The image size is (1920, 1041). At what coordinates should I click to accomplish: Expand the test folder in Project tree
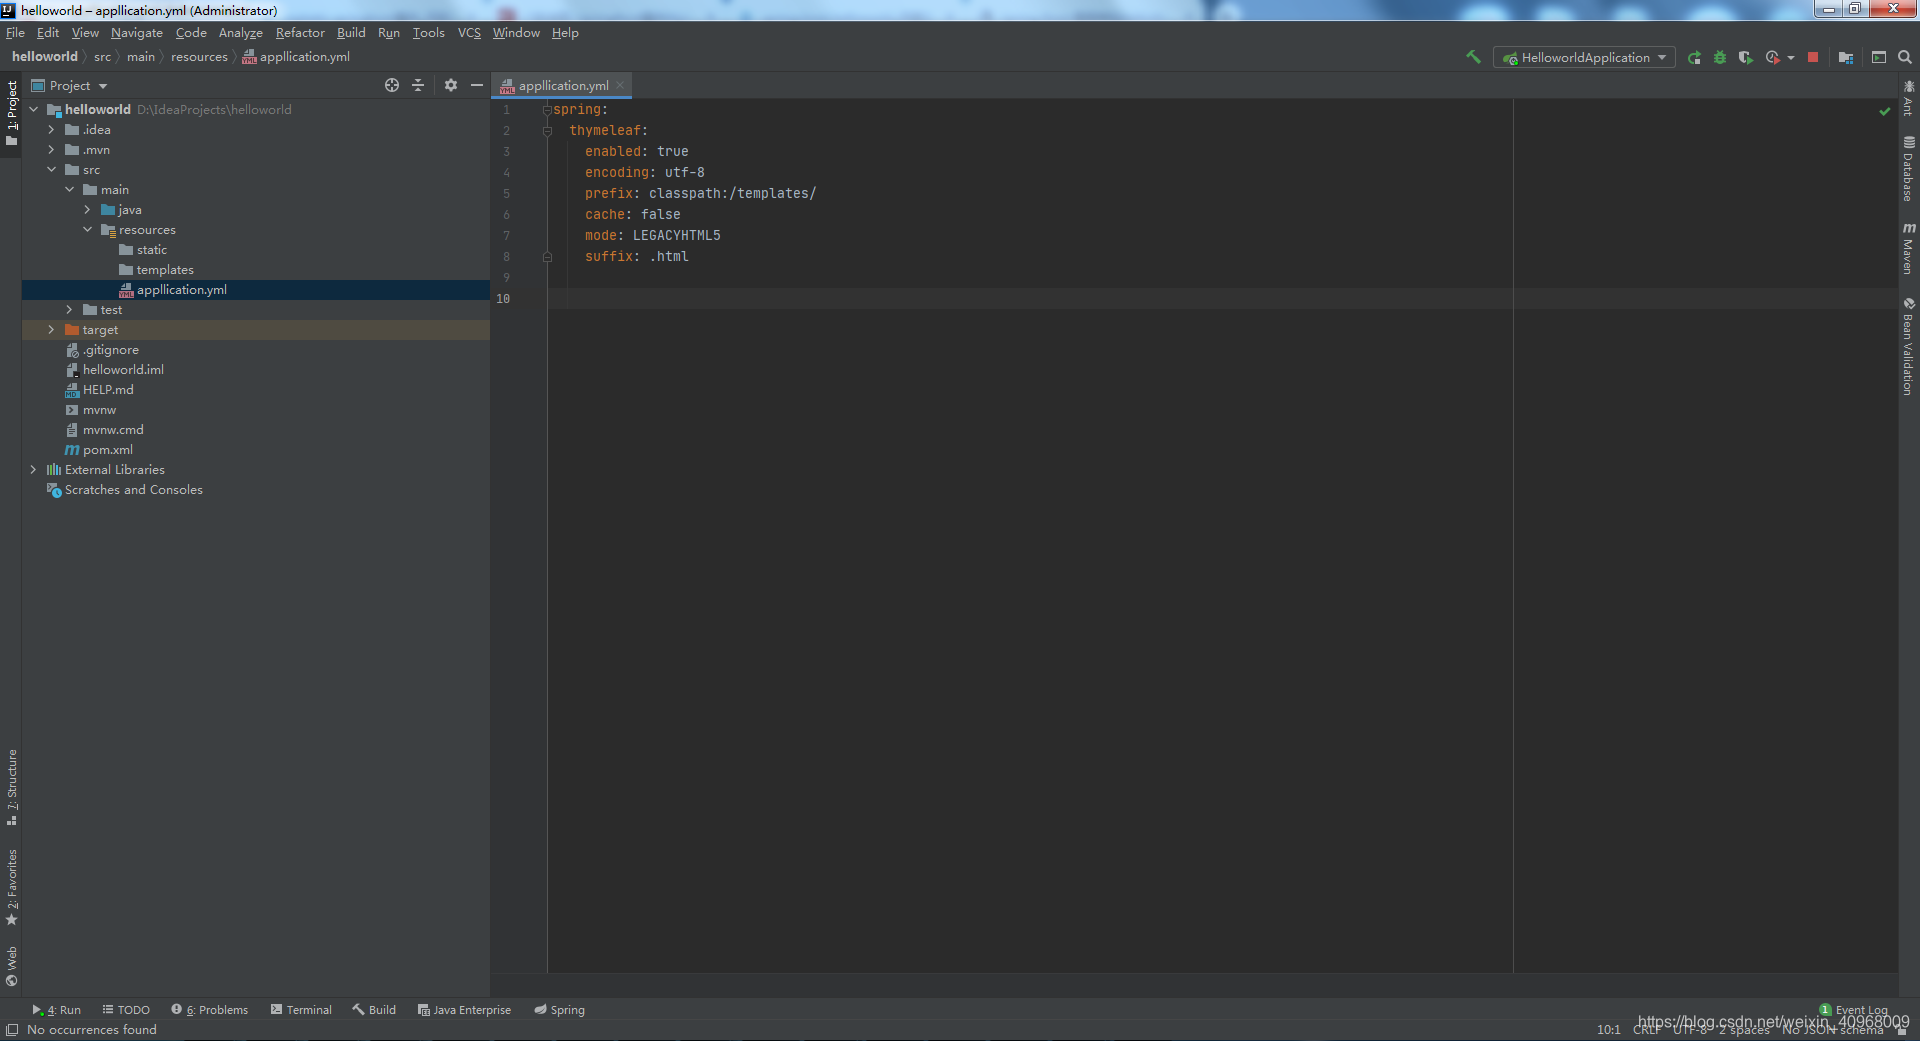(68, 310)
